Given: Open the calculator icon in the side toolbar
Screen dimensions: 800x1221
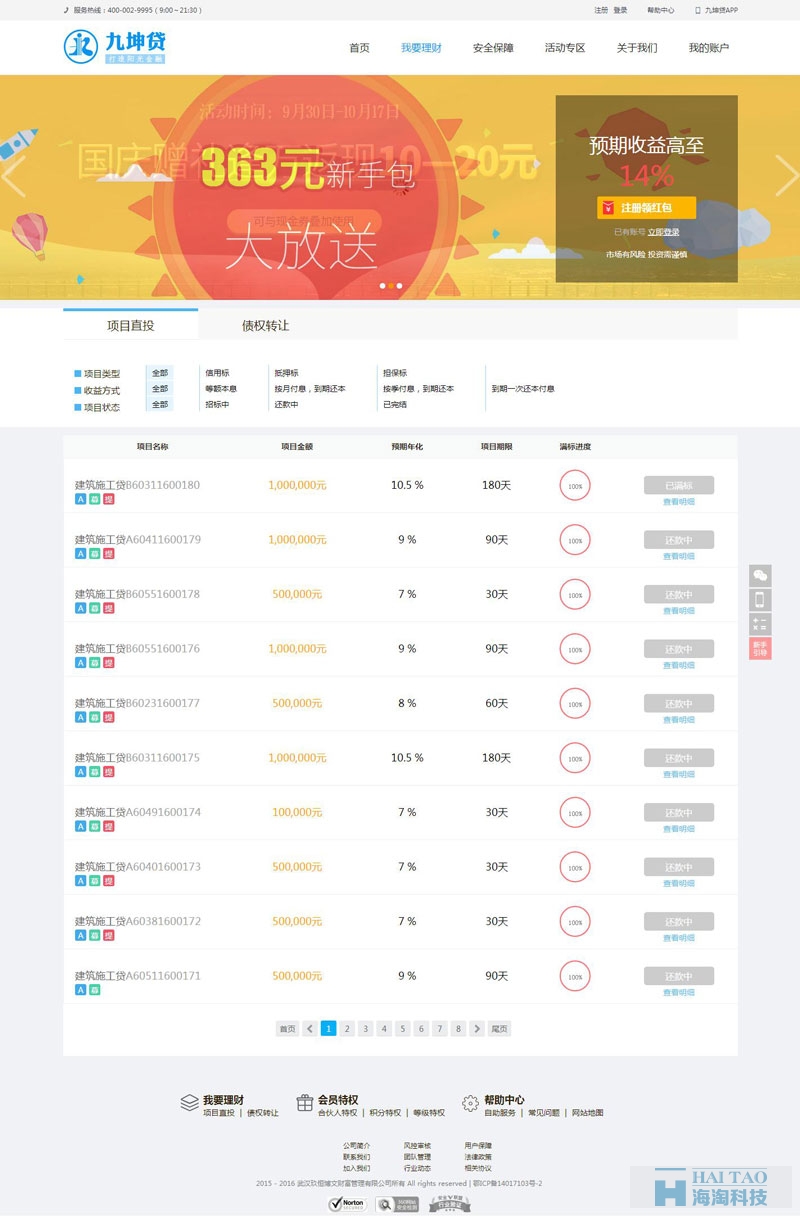Looking at the screenshot, I should pos(760,624).
